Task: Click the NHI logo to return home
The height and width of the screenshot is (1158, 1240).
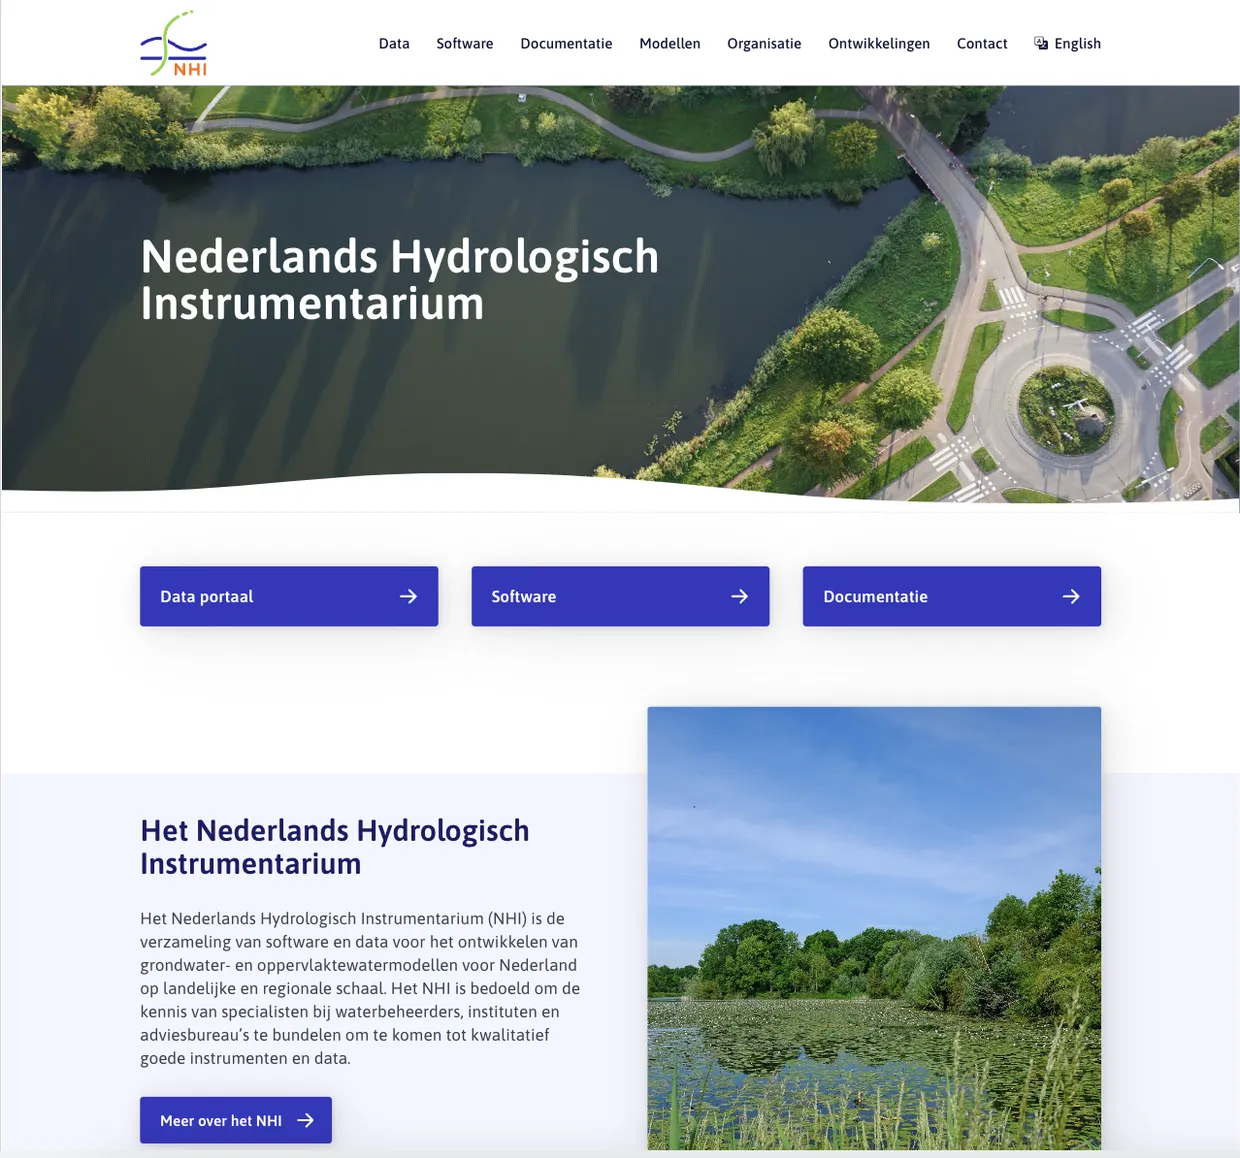Action: pos(173,42)
